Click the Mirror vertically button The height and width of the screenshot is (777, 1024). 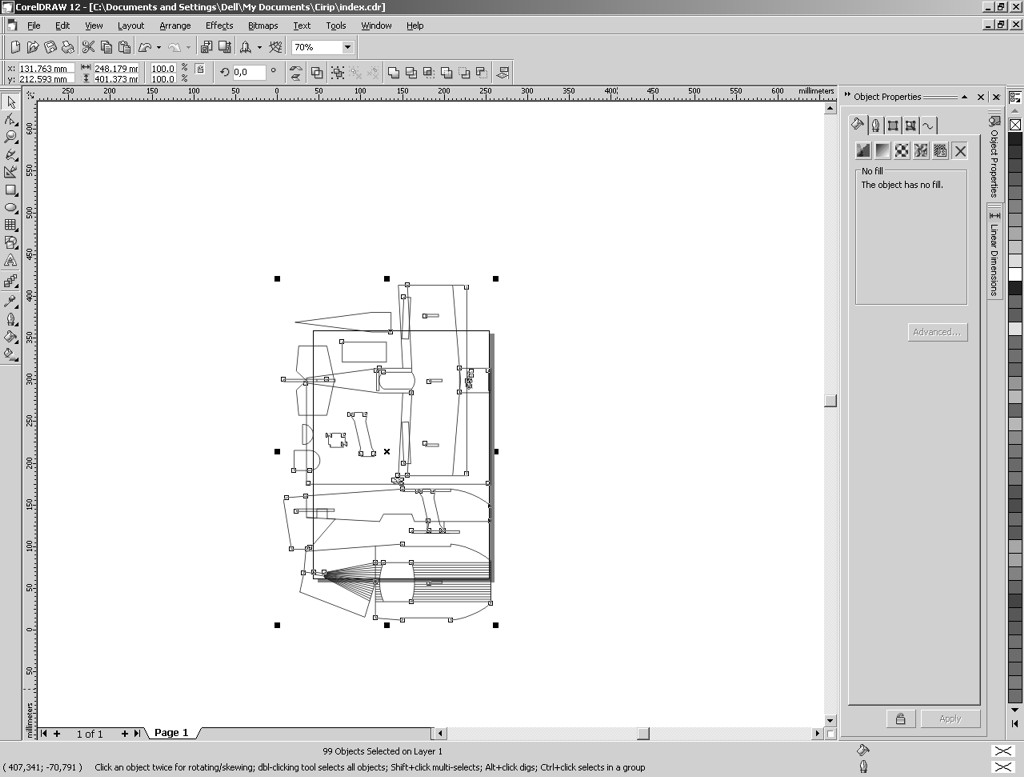click(296, 77)
